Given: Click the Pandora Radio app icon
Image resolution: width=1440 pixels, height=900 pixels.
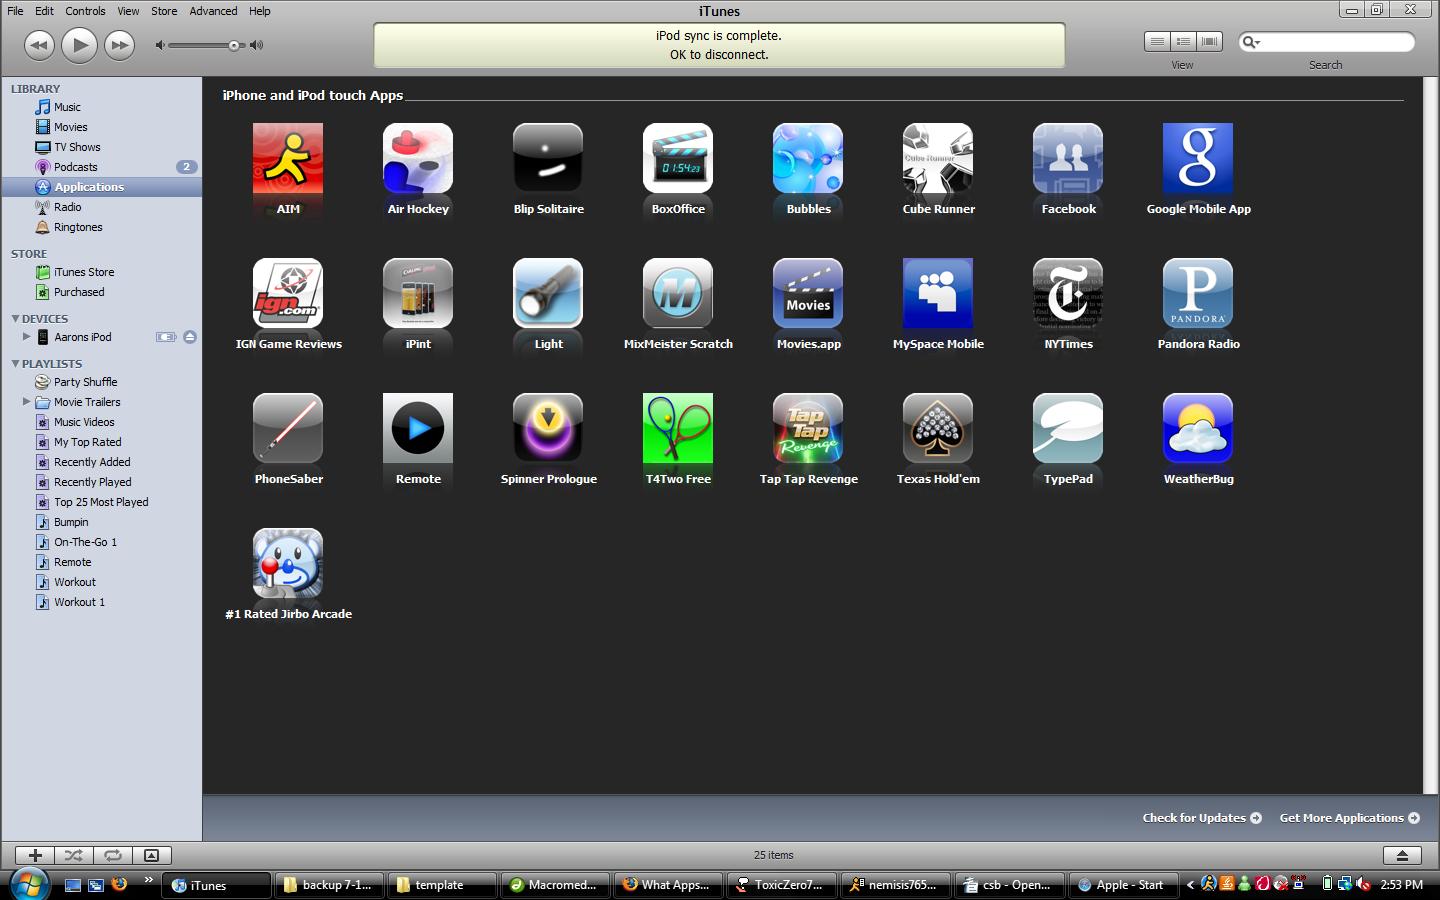Looking at the screenshot, I should click(1198, 293).
